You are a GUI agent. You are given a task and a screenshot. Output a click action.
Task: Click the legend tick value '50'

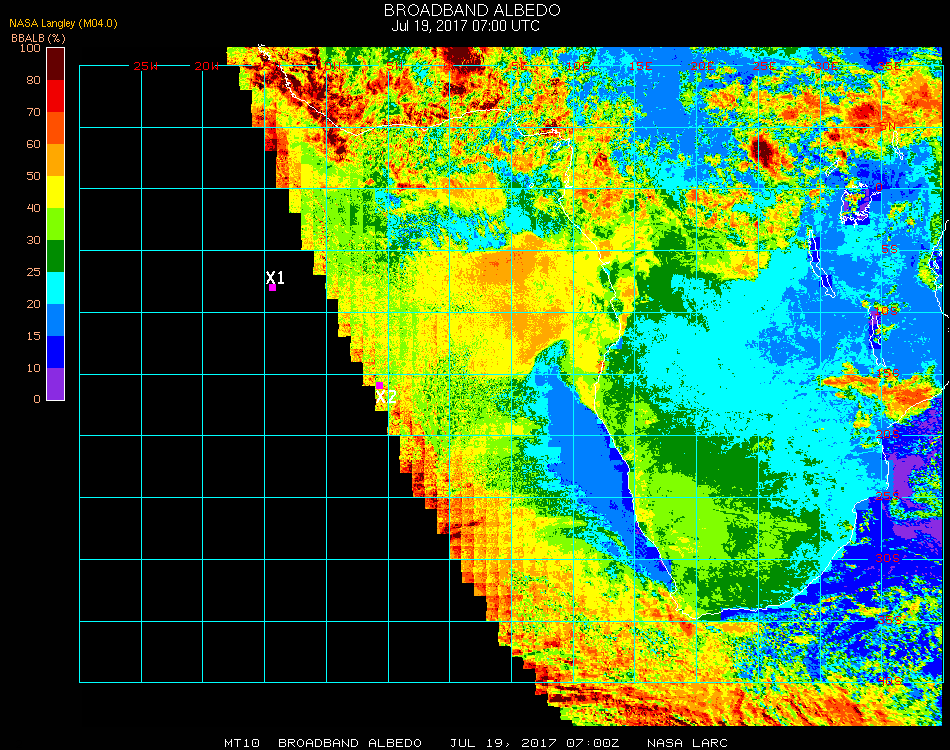click(x=33, y=176)
